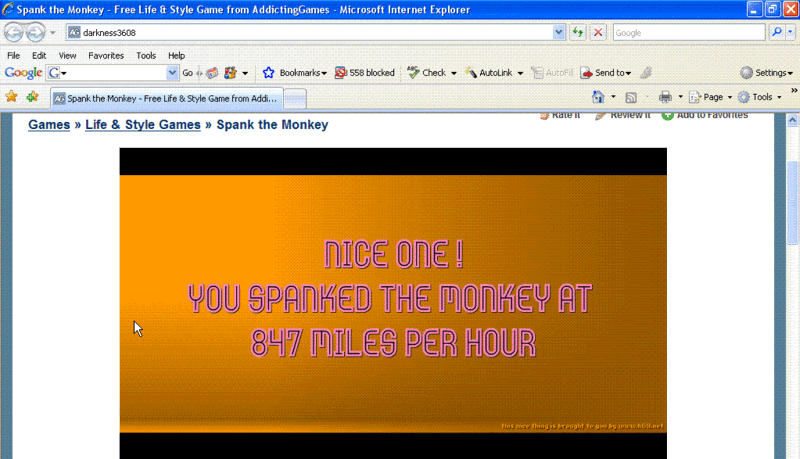Open the View menu

coord(67,55)
